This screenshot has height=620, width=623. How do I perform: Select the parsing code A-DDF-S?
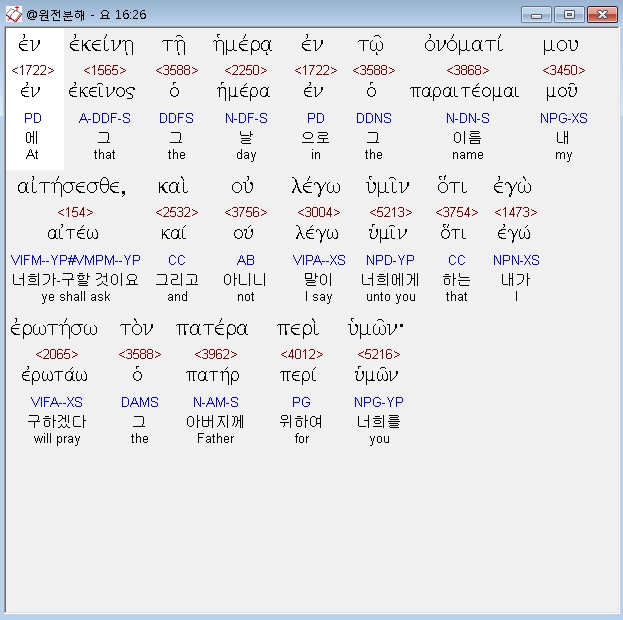click(x=104, y=118)
